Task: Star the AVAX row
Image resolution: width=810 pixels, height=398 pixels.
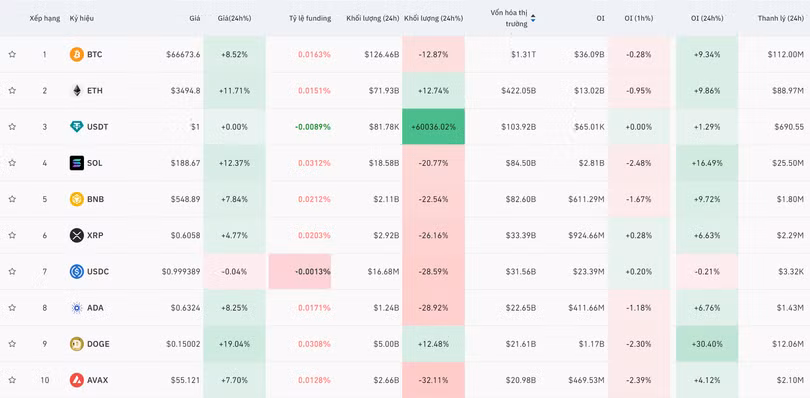Action: pyautogui.click(x=12, y=380)
